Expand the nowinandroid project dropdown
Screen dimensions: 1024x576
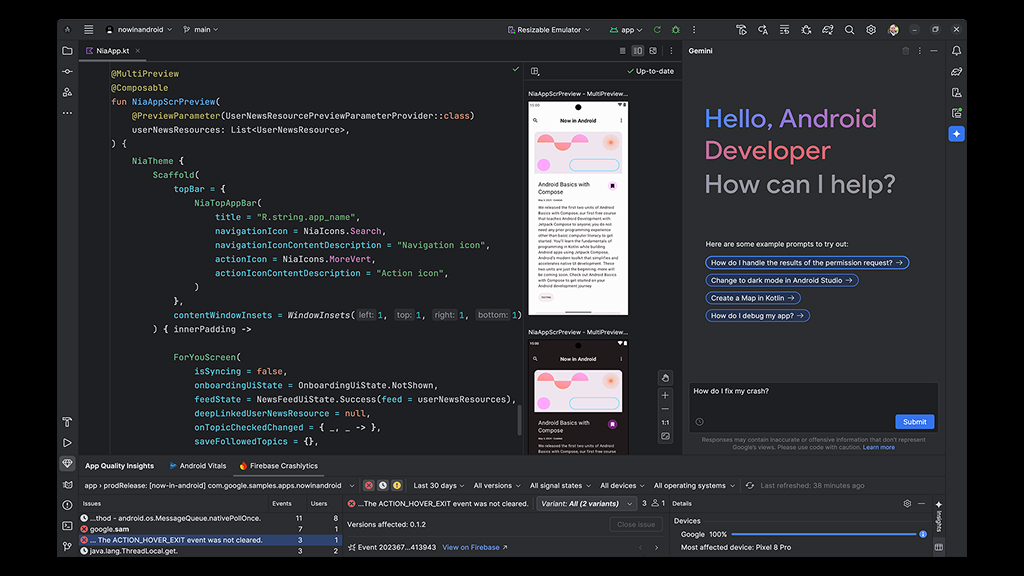point(139,29)
